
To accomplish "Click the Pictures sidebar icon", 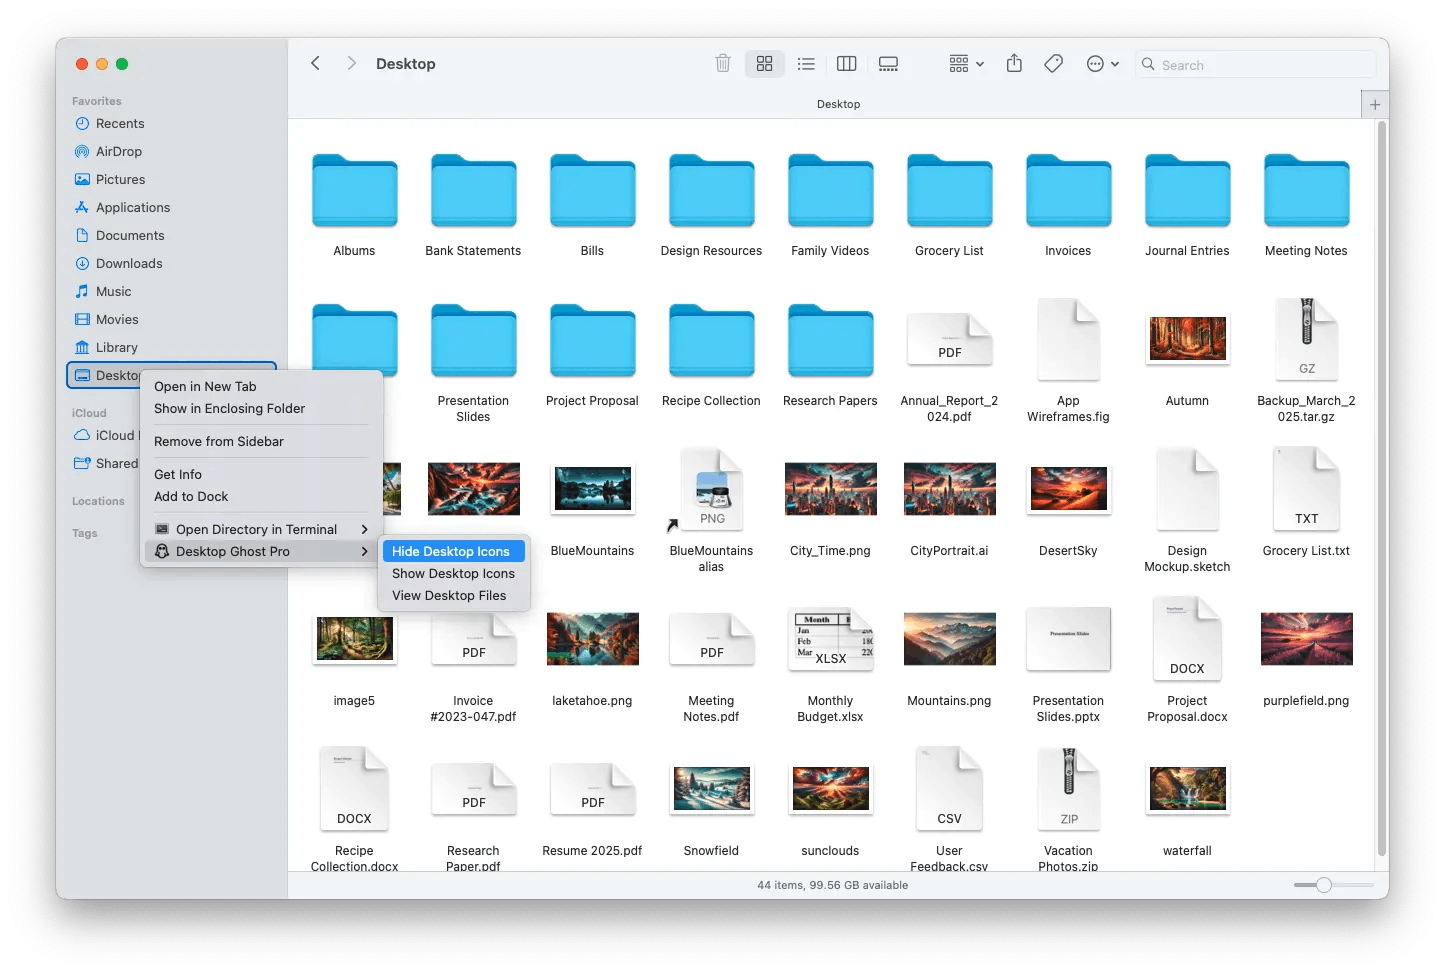I will click(x=82, y=179).
